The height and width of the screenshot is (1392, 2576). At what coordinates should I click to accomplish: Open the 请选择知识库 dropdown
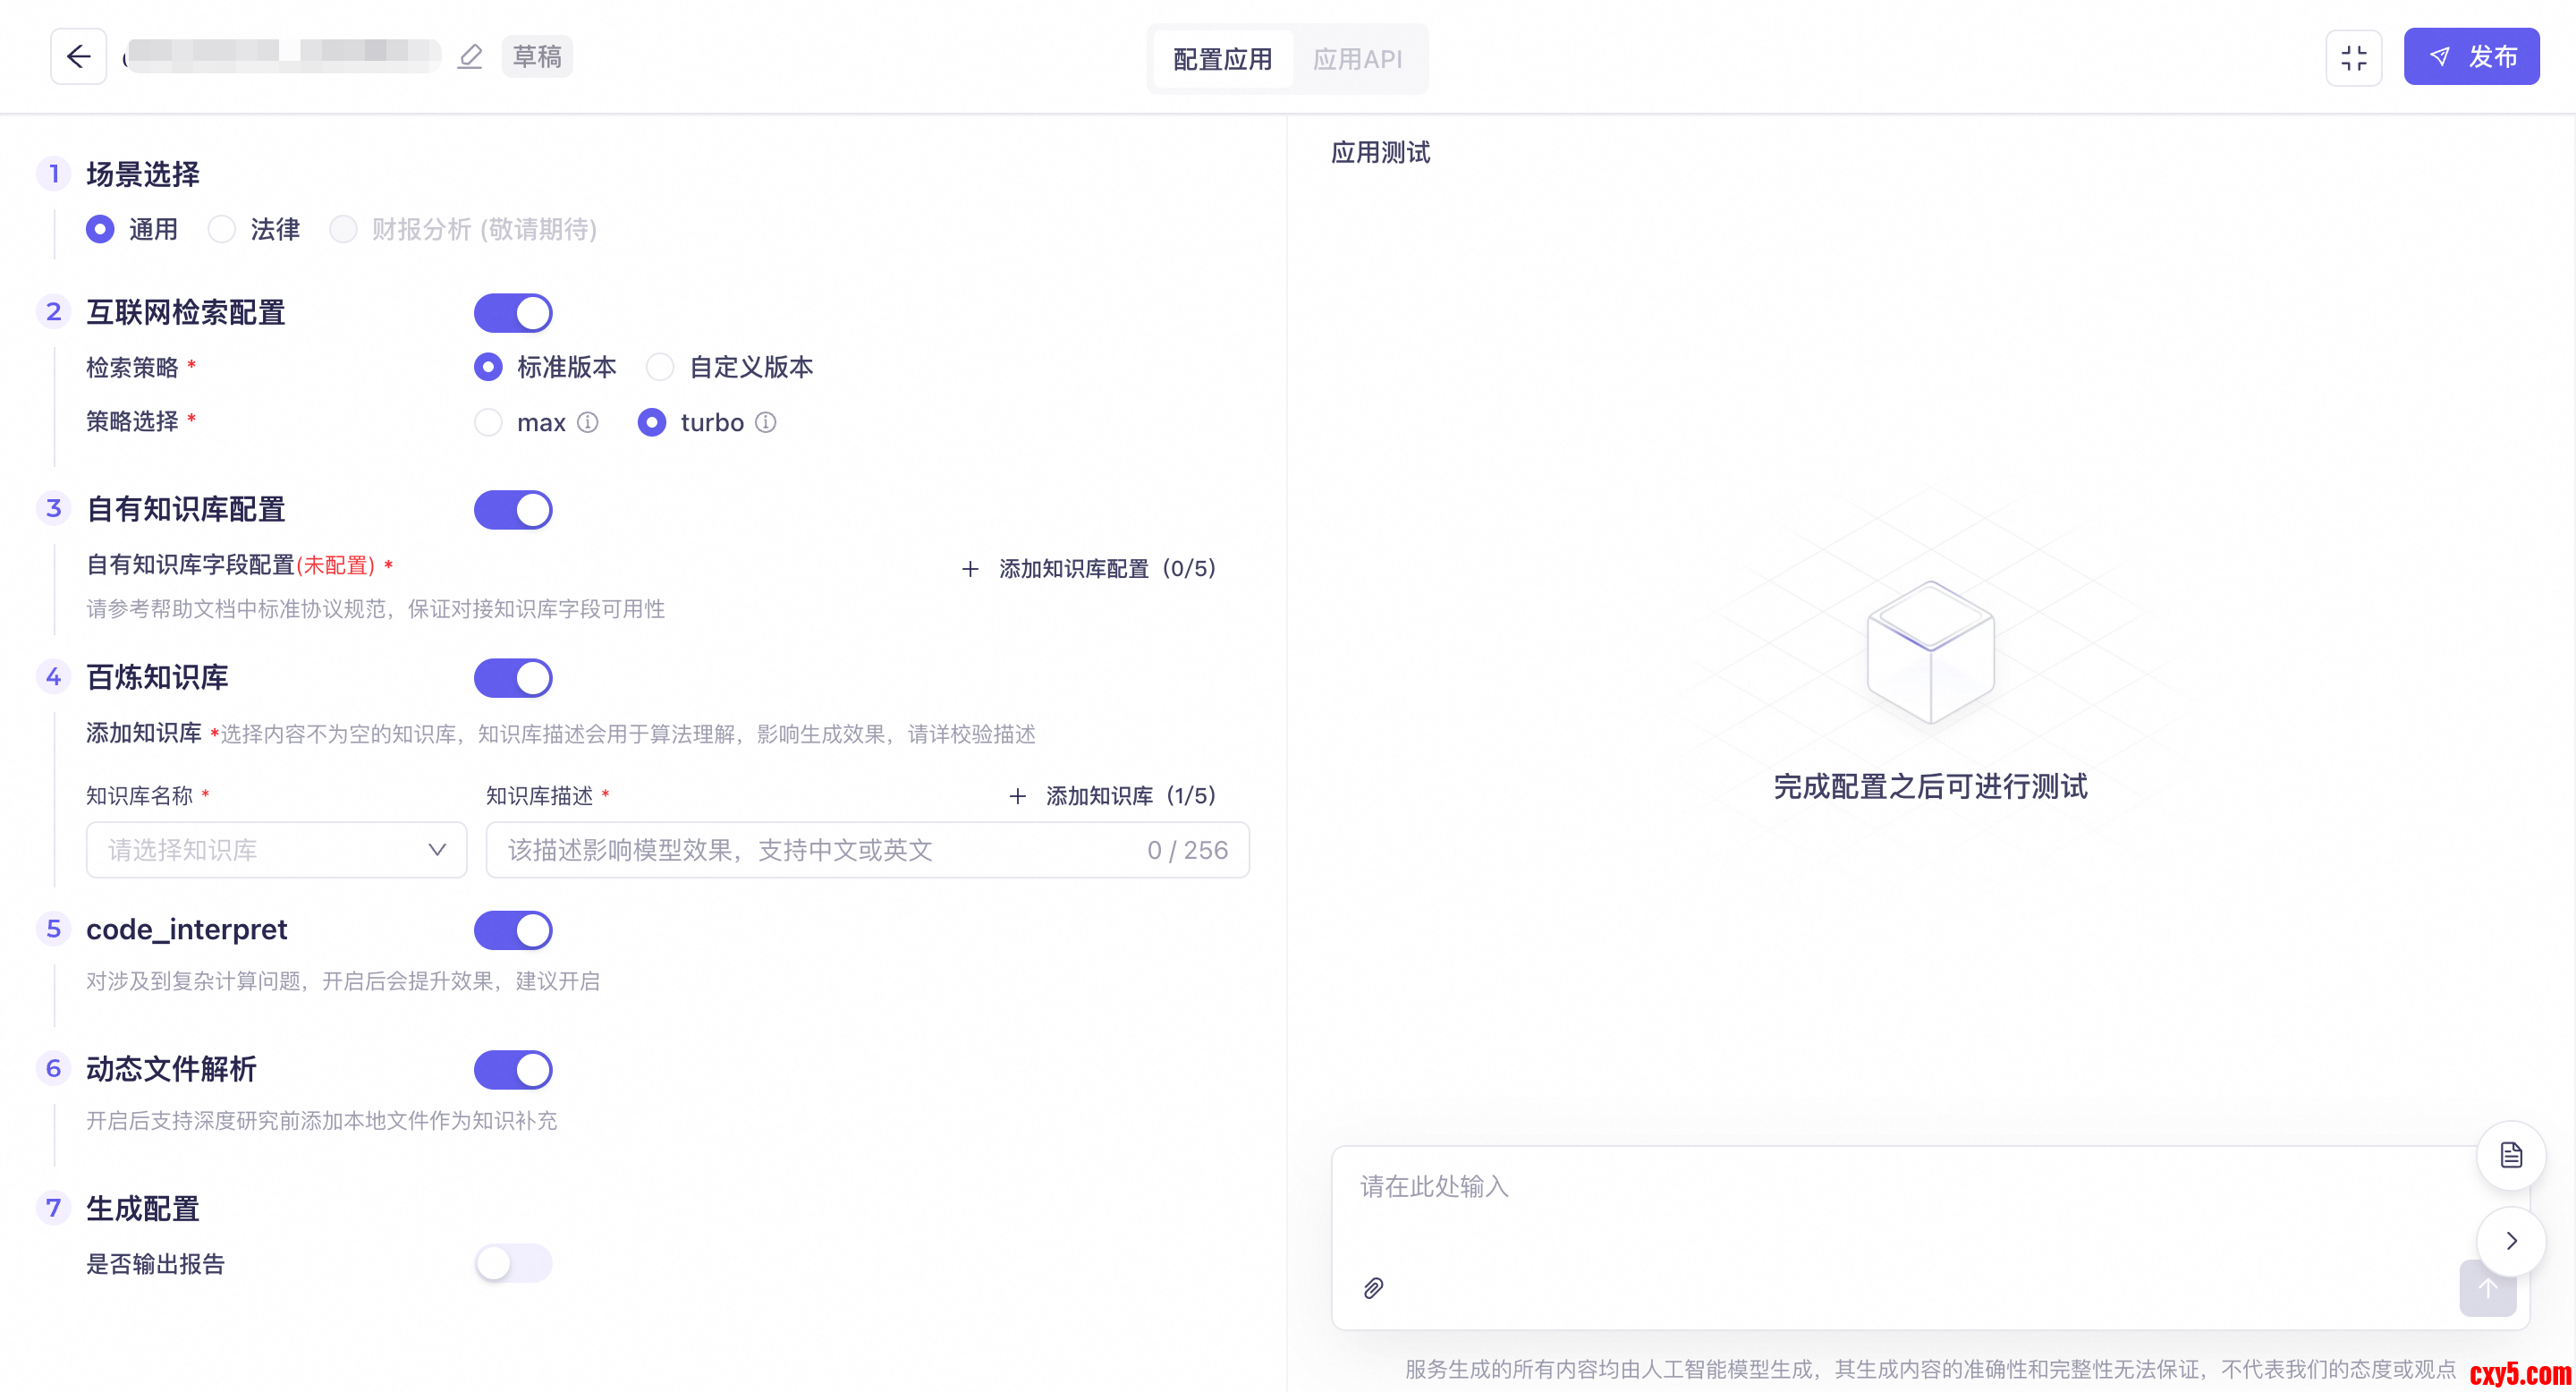(276, 850)
